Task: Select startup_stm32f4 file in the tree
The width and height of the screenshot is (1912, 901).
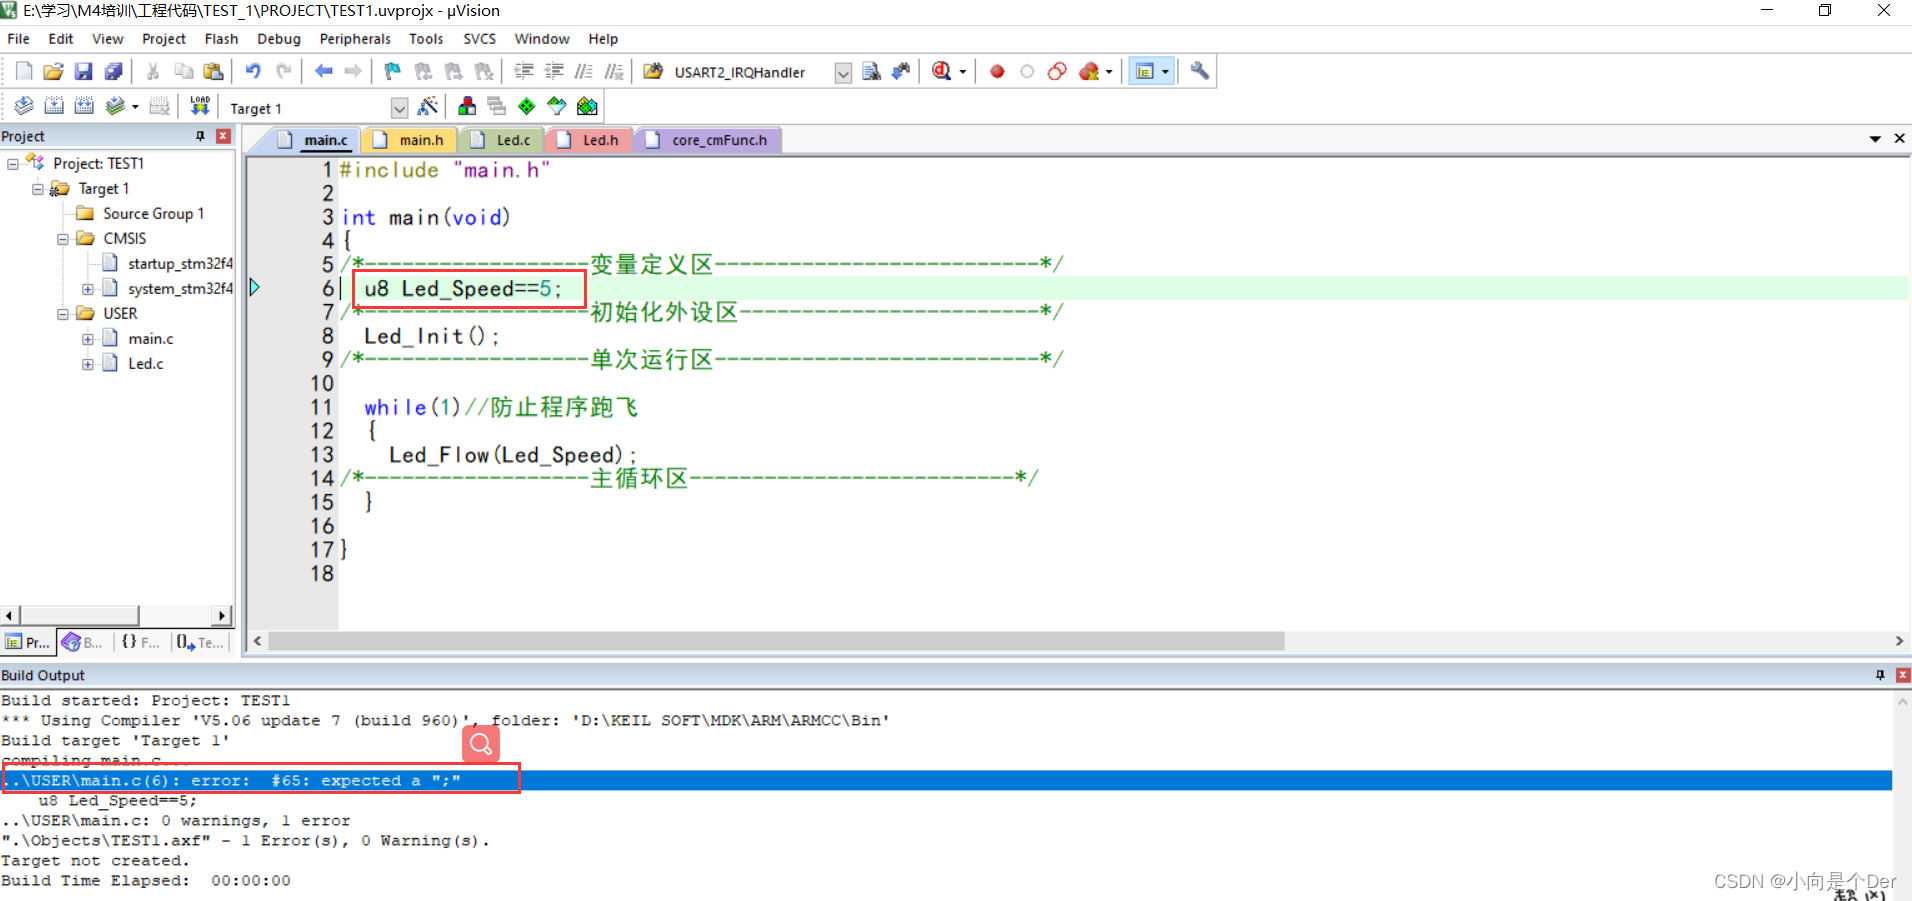Action: [180, 264]
